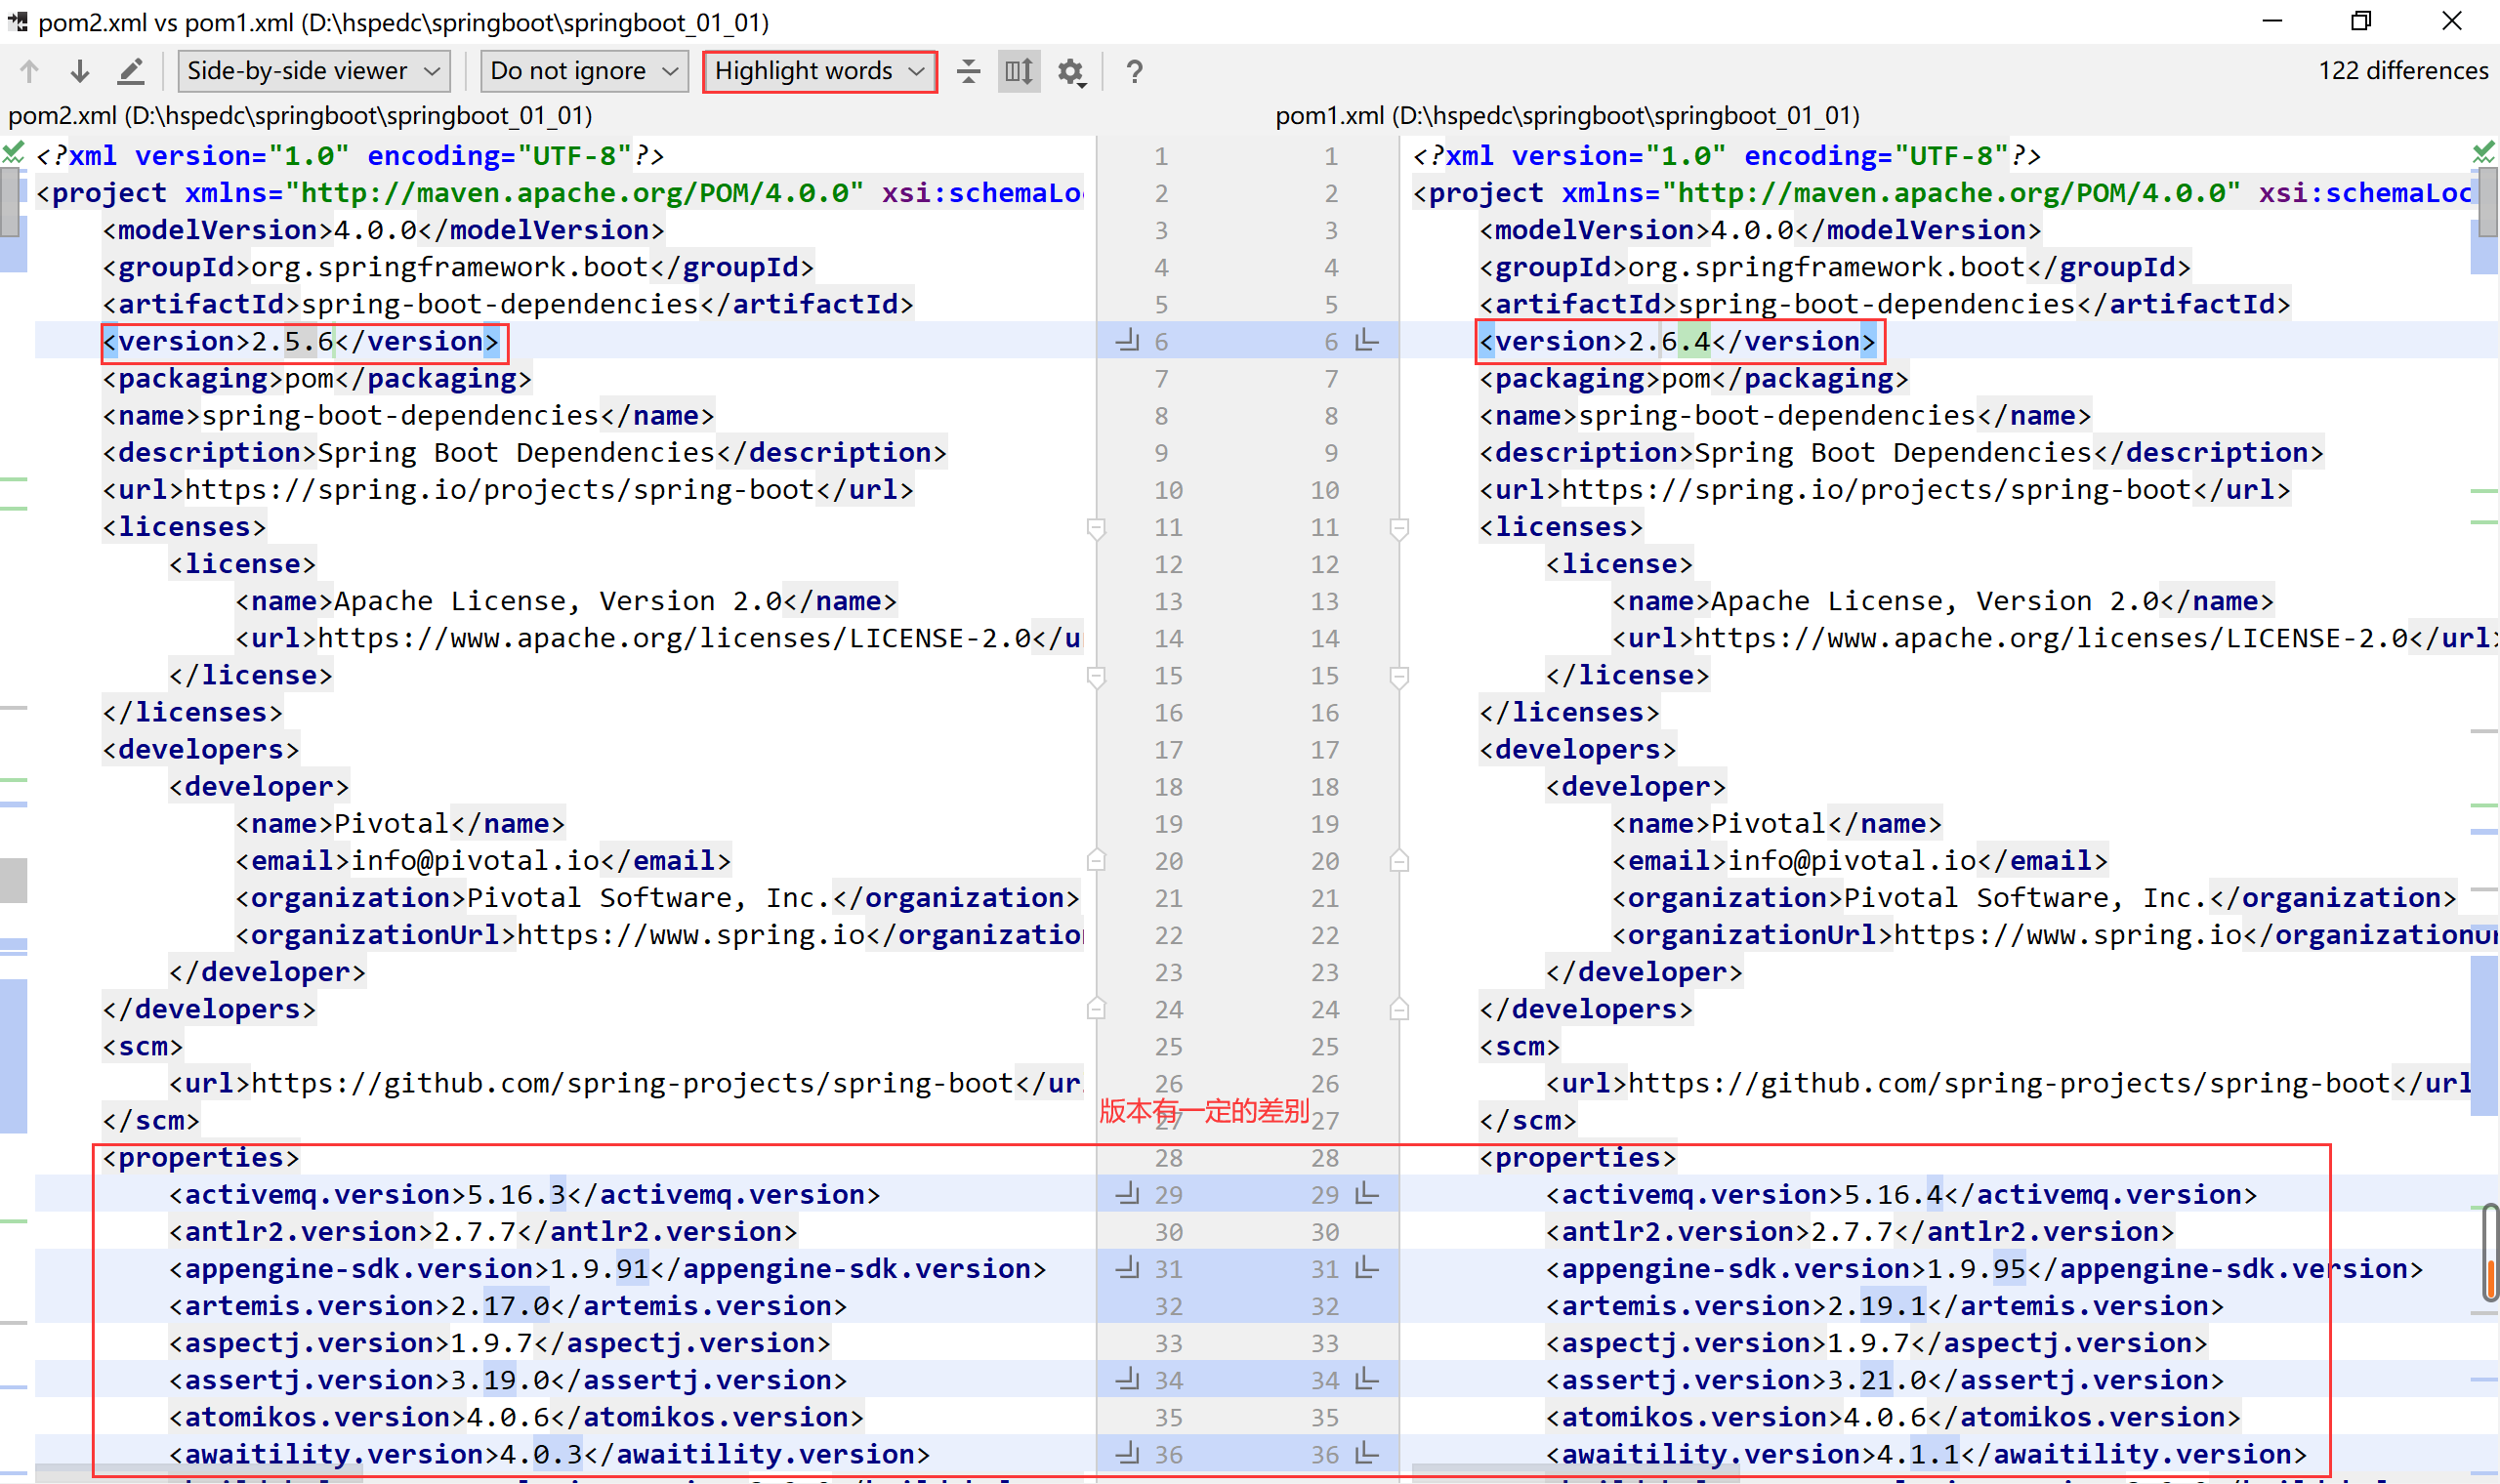Go to previous difference arrow
The width and height of the screenshot is (2500, 1484).
(29, 71)
